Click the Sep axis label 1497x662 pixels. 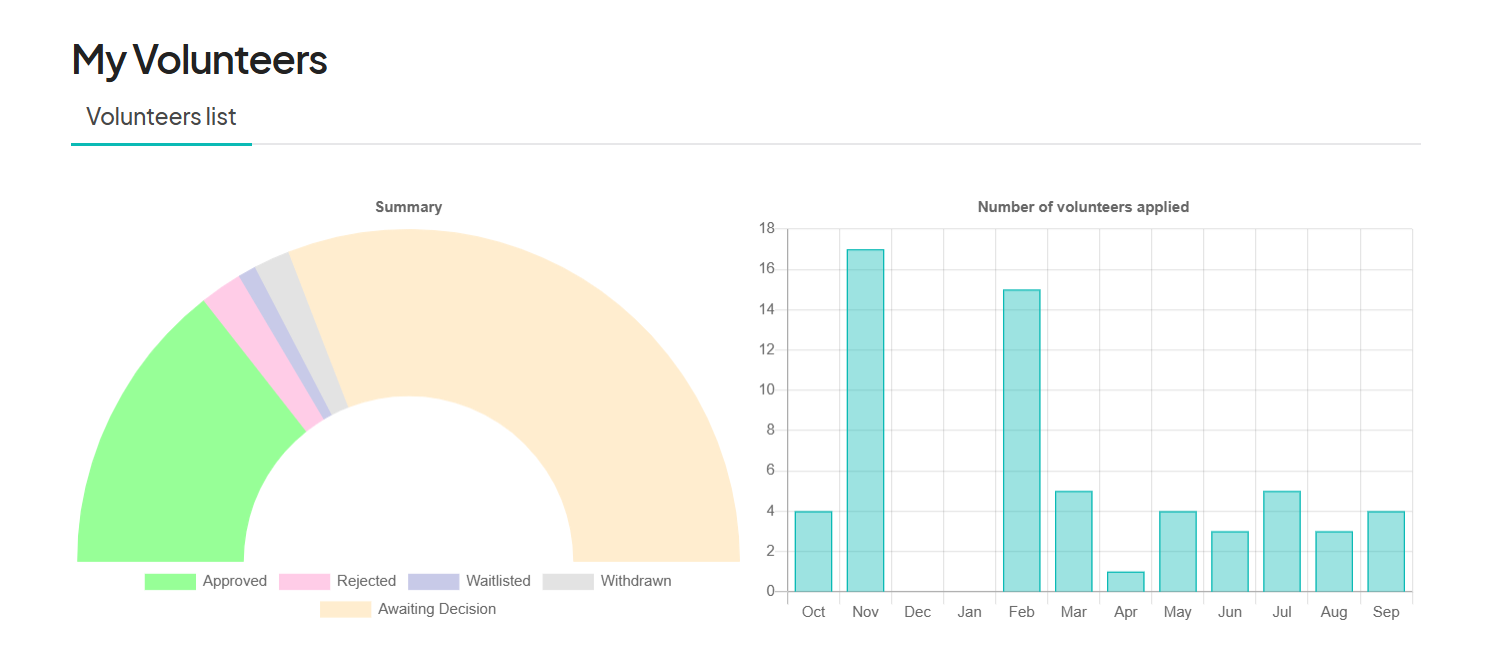[1386, 611]
